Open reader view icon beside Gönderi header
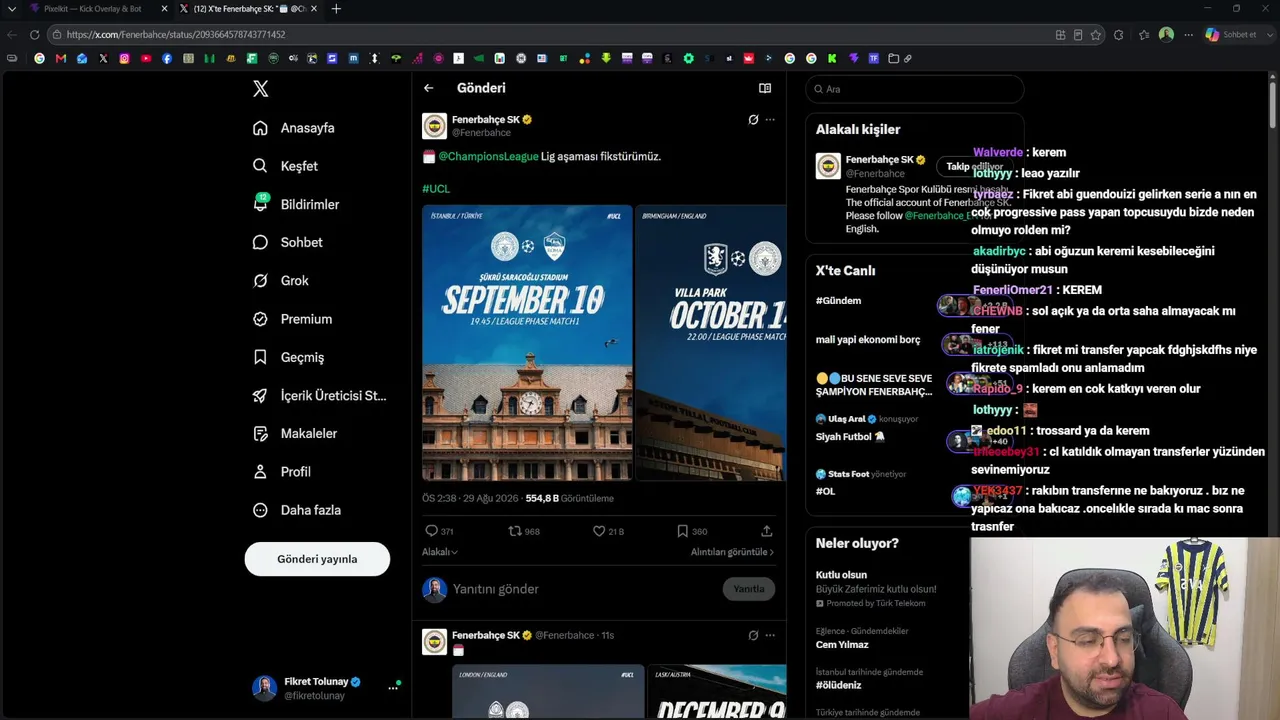This screenshot has width=1280, height=720. tap(765, 88)
